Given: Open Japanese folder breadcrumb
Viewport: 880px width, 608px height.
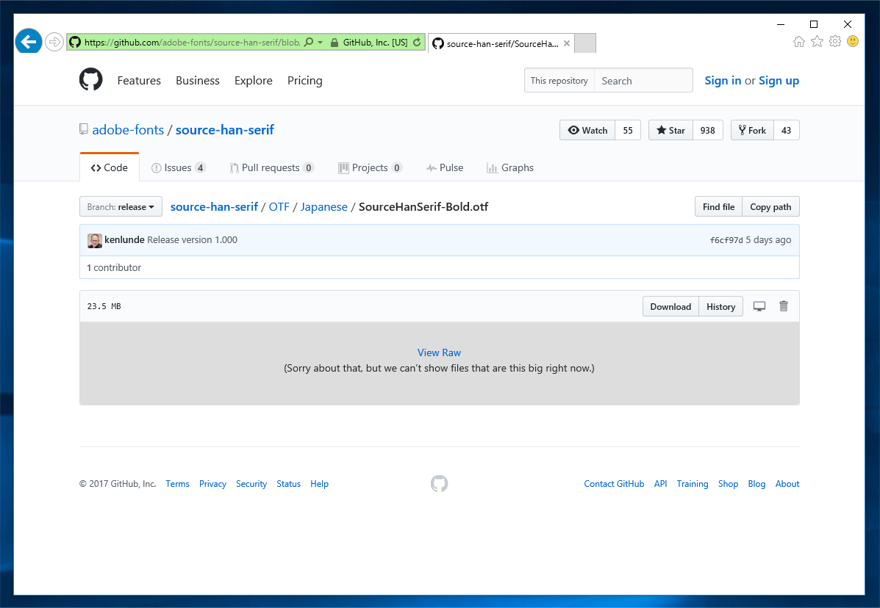Looking at the screenshot, I should tap(324, 207).
